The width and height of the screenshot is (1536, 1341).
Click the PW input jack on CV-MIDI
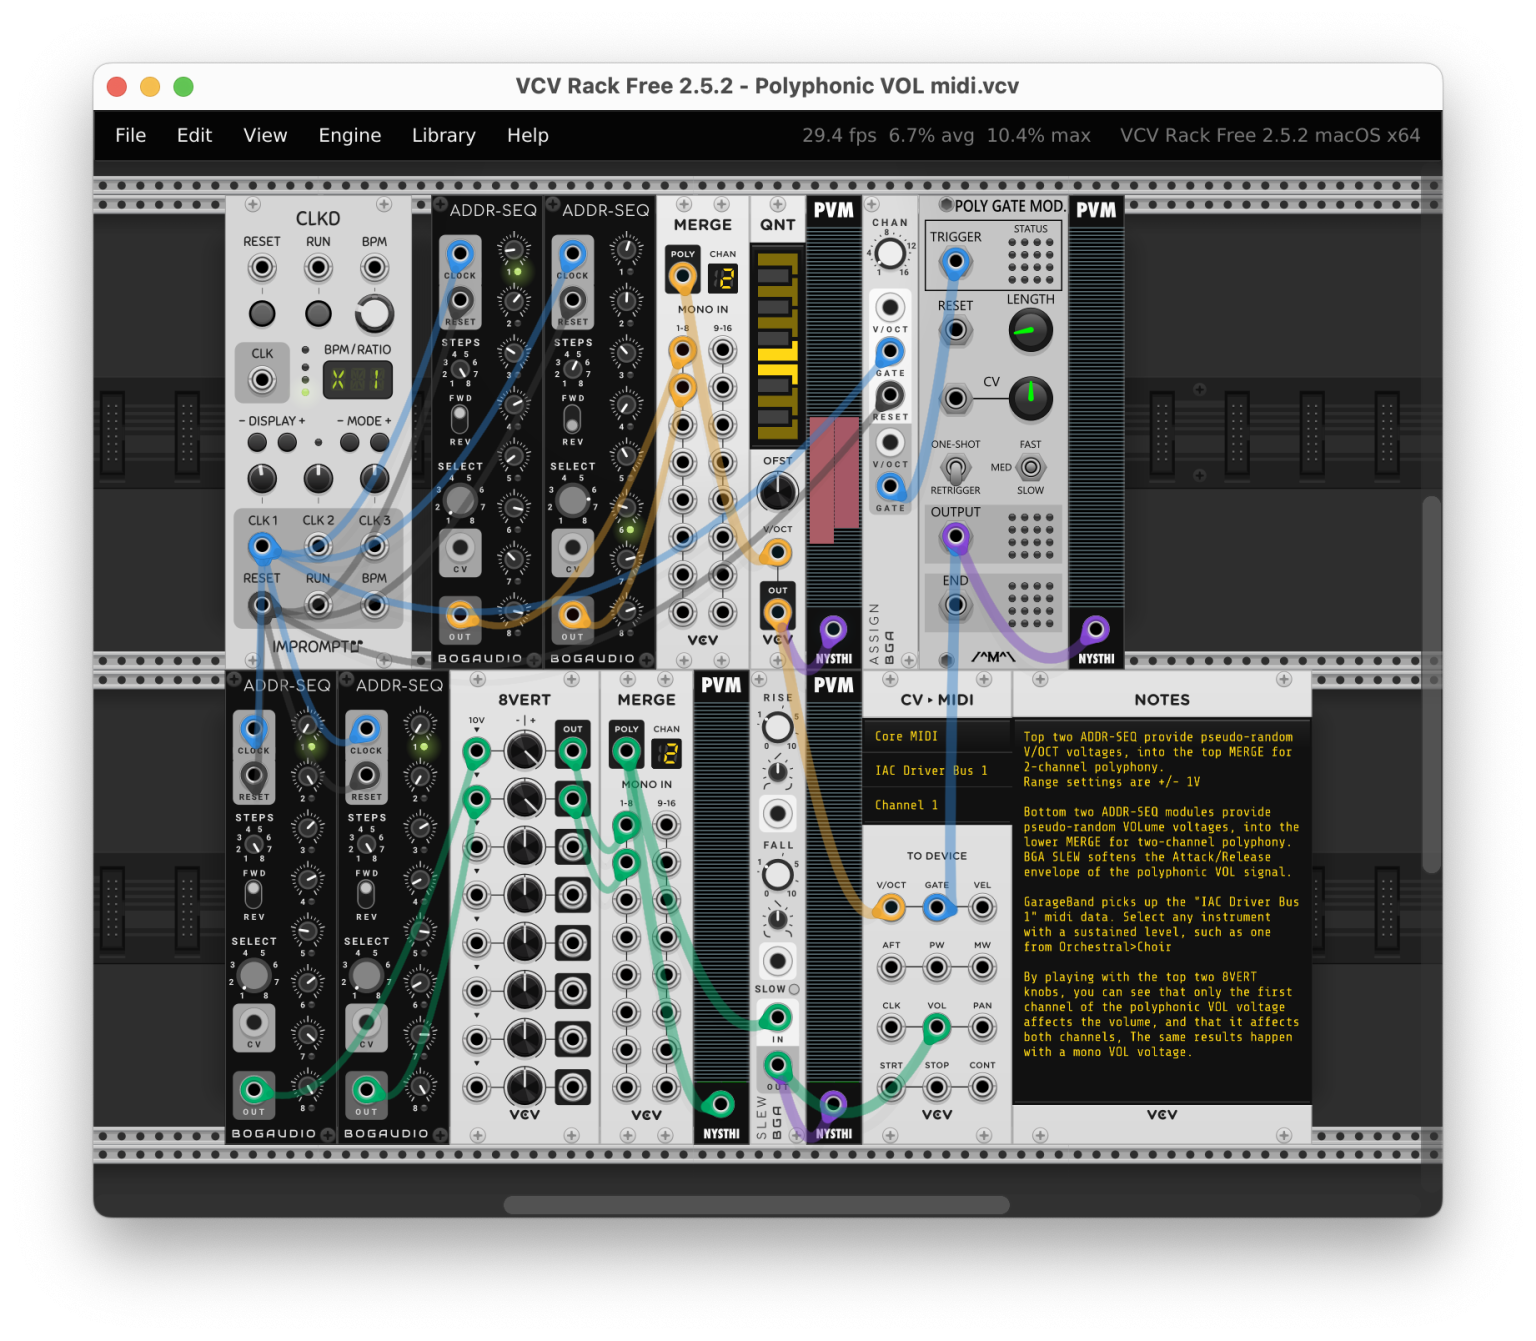[x=937, y=967]
